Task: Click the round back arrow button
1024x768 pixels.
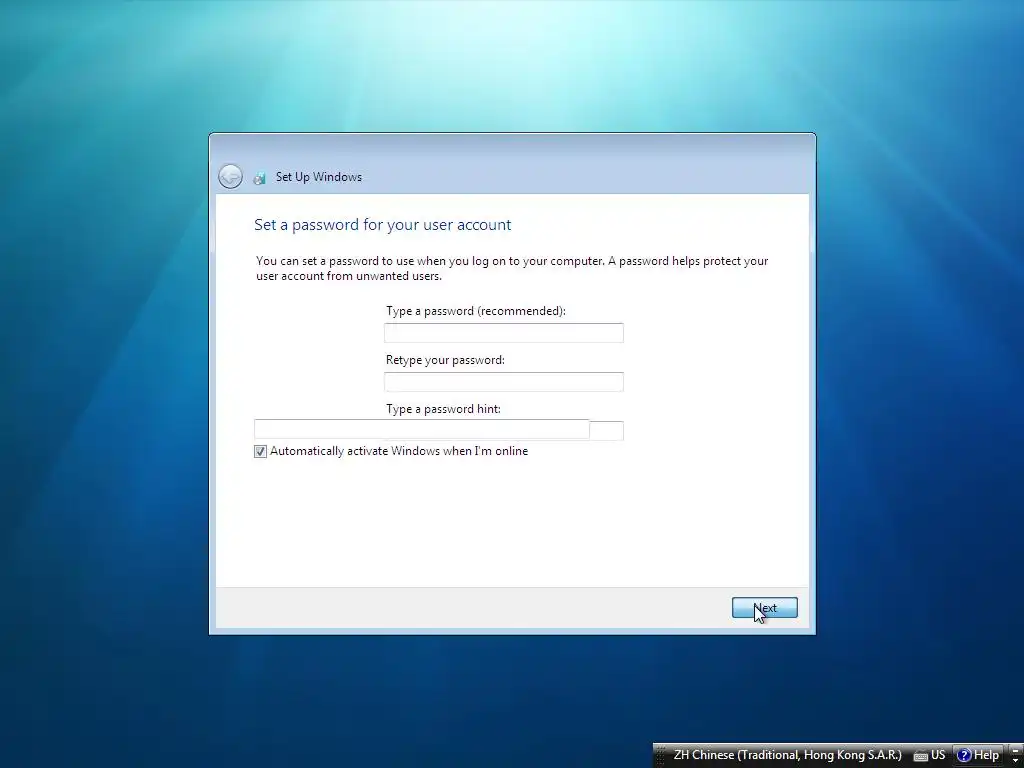Action: (x=231, y=176)
